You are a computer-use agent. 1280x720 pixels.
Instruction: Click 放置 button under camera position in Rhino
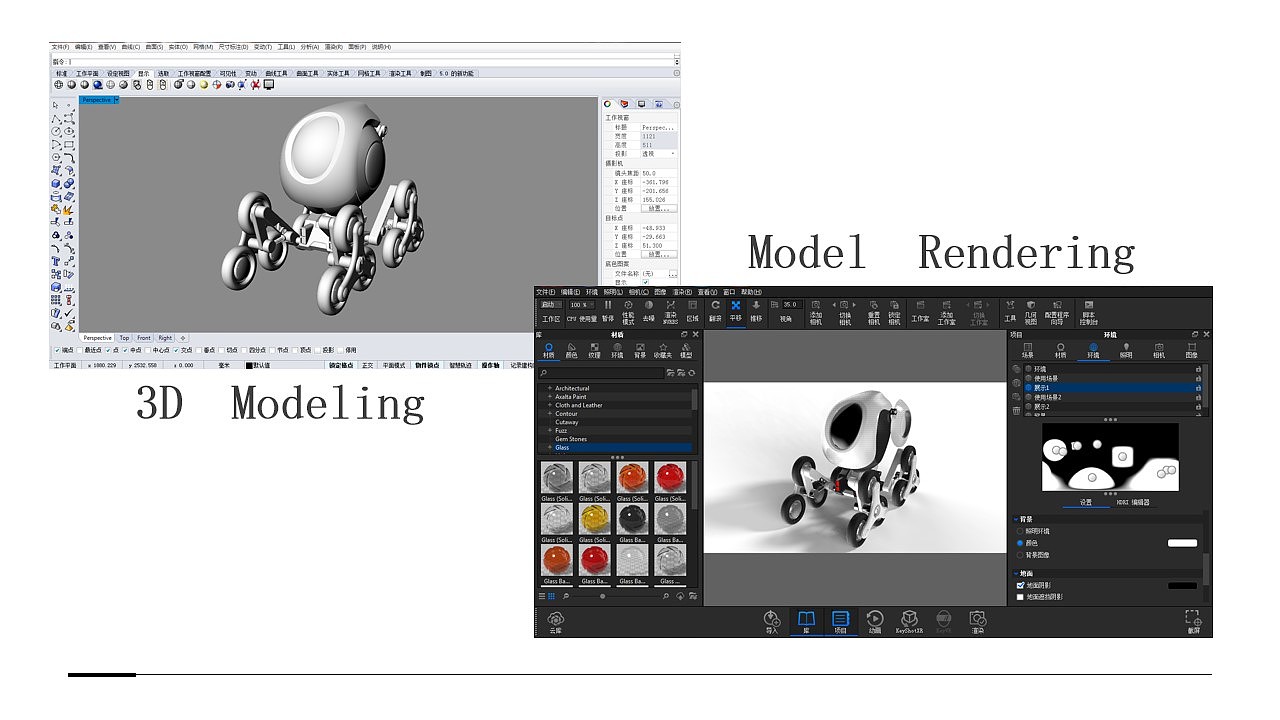(x=659, y=208)
